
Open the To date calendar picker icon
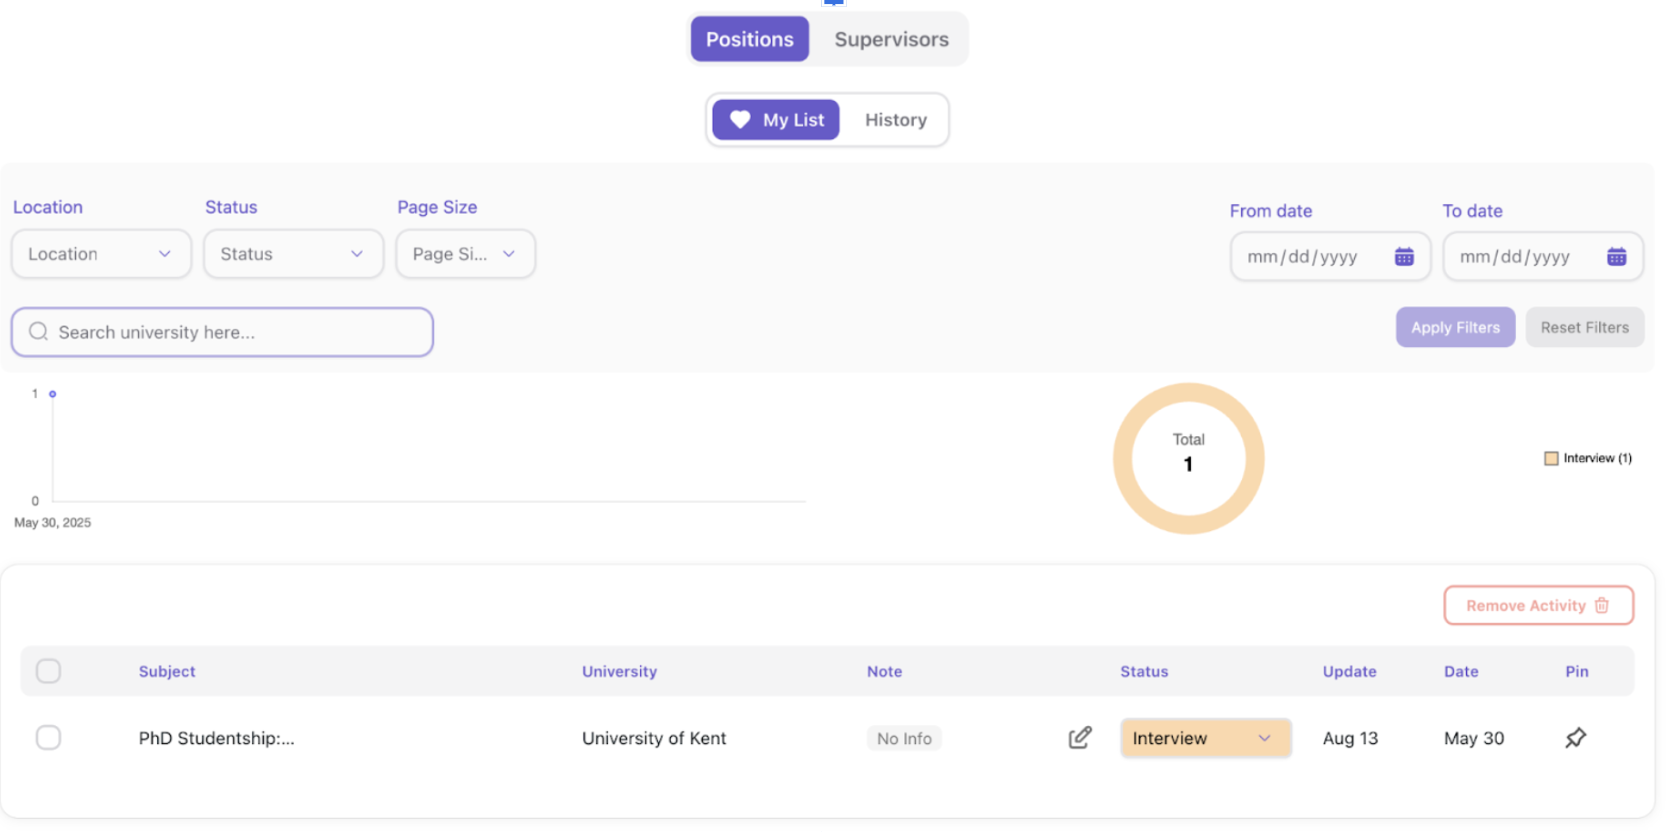1616,257
